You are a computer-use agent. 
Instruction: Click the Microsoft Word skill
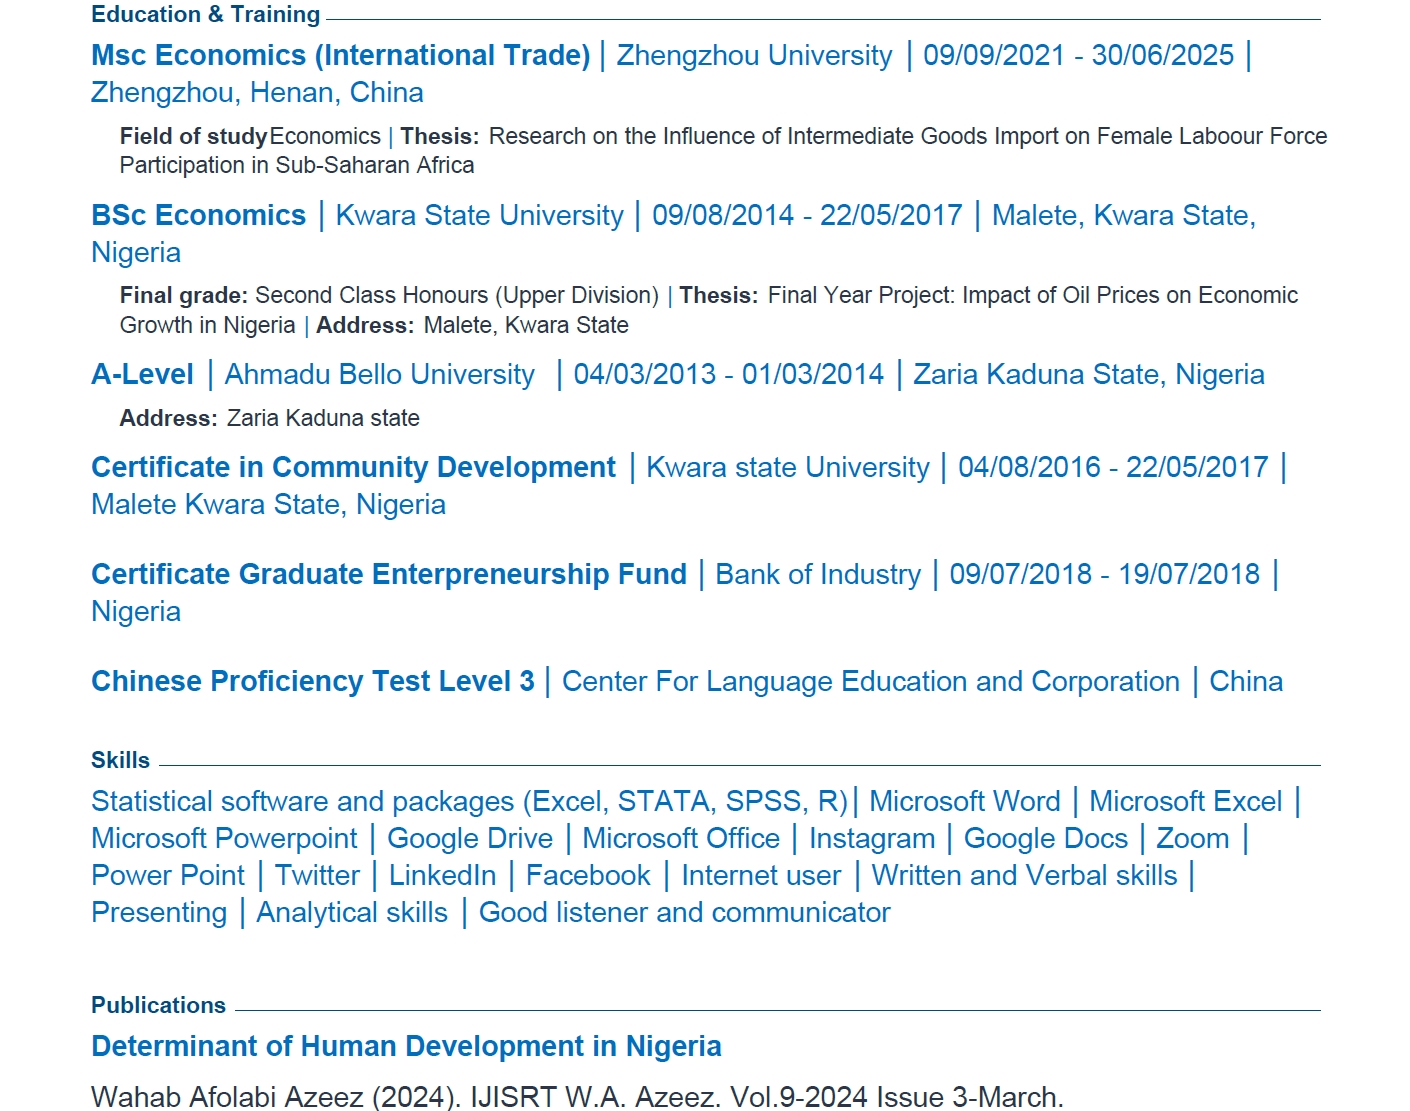[x=964, y=801]
